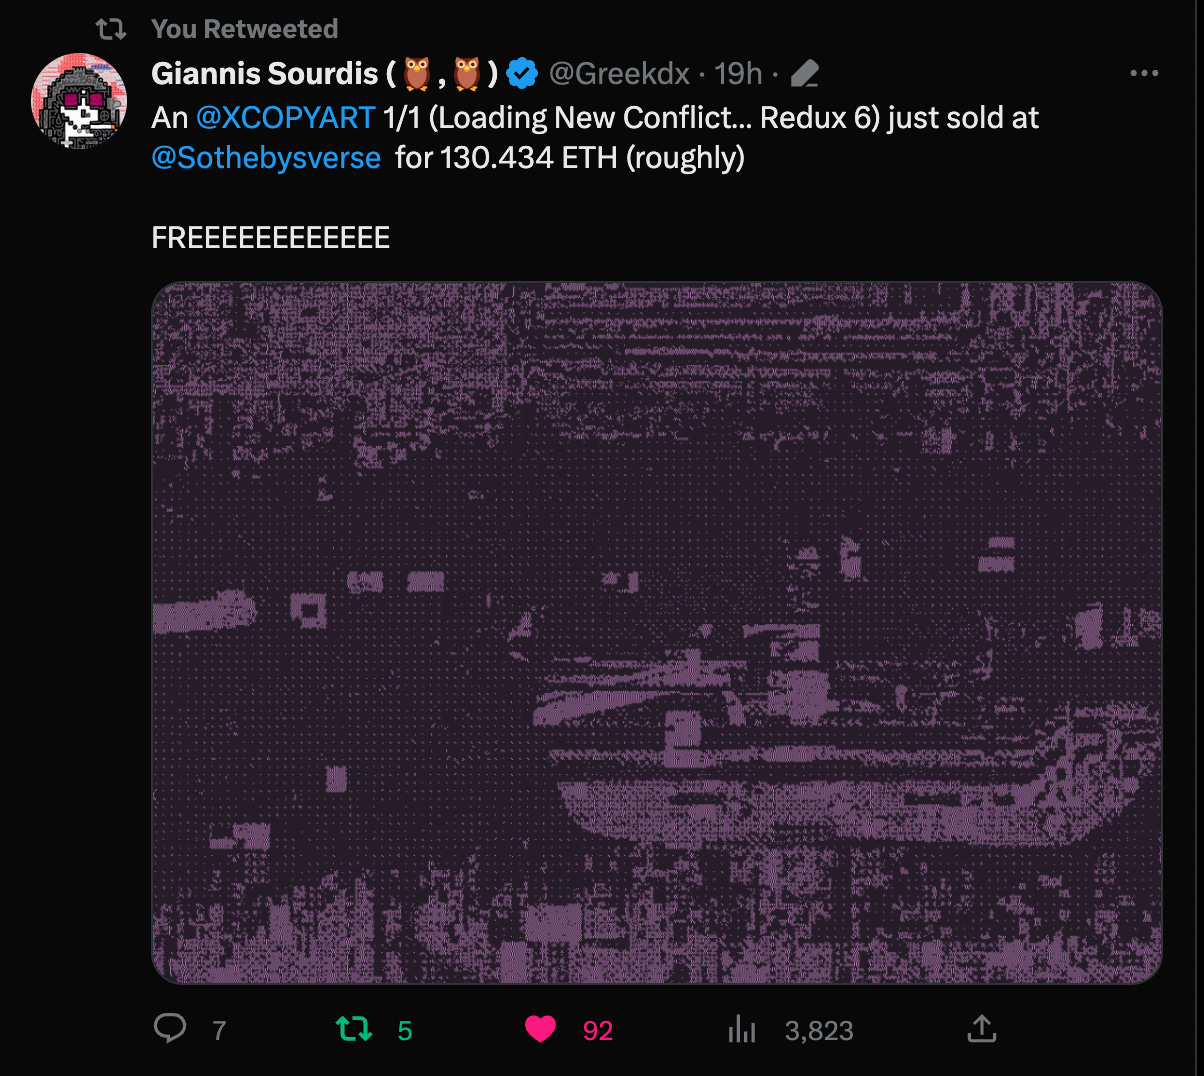
Task: Open the view analytics bar chart icon
Action: pos(742,1029)
